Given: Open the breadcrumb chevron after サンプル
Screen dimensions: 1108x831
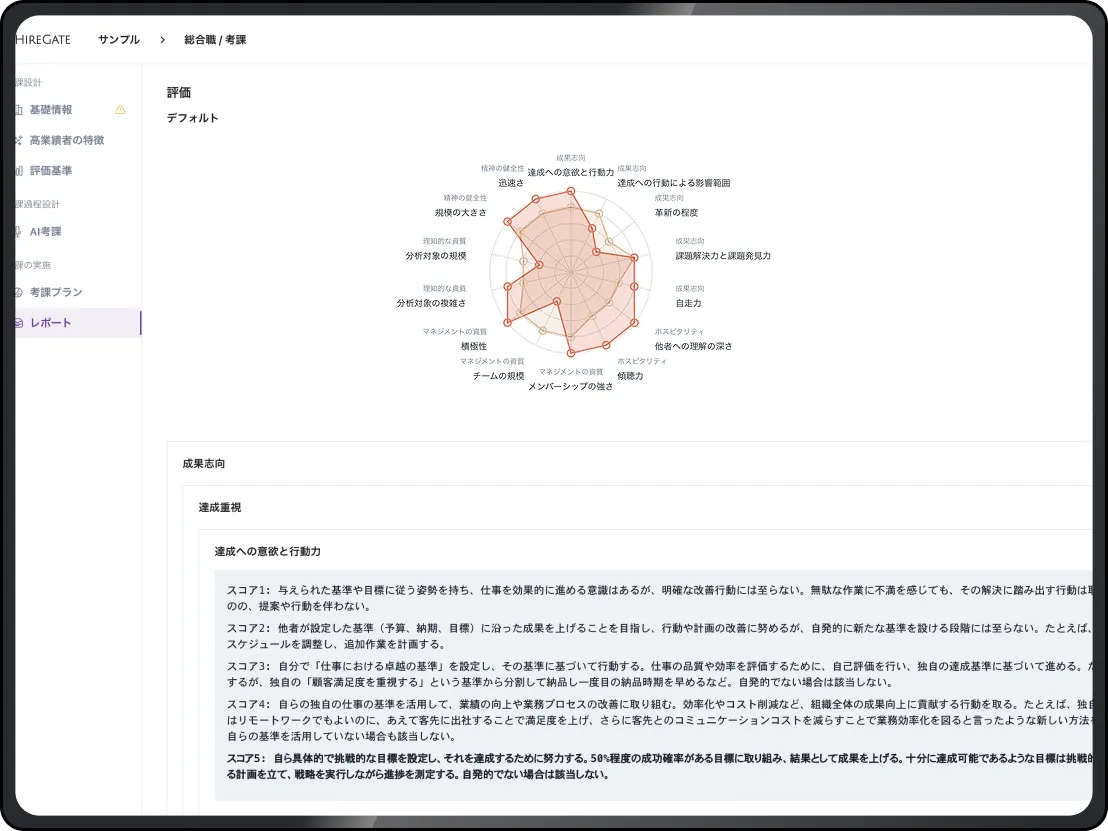Looking at the screenshot, I should tap(161, 39).
